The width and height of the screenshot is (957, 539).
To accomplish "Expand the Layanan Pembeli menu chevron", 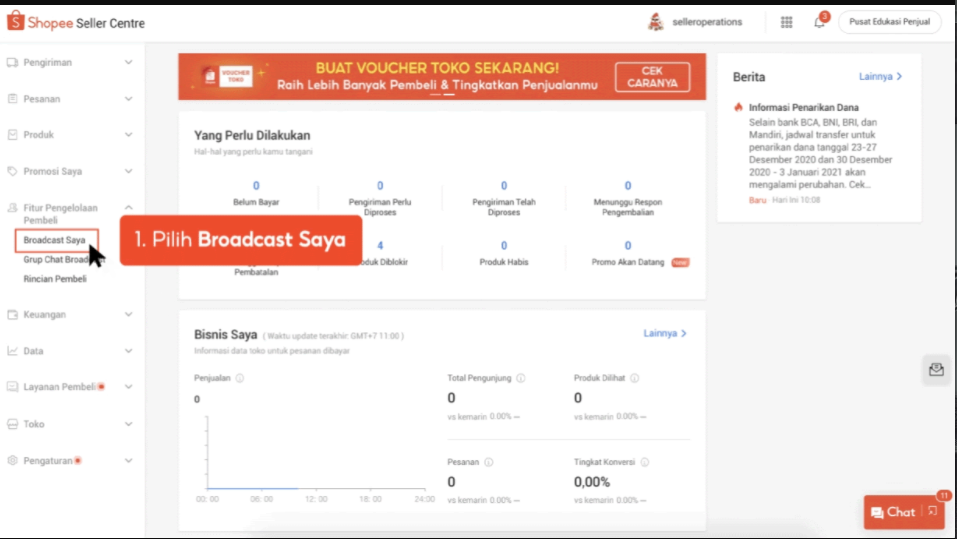I will (129, 386).
